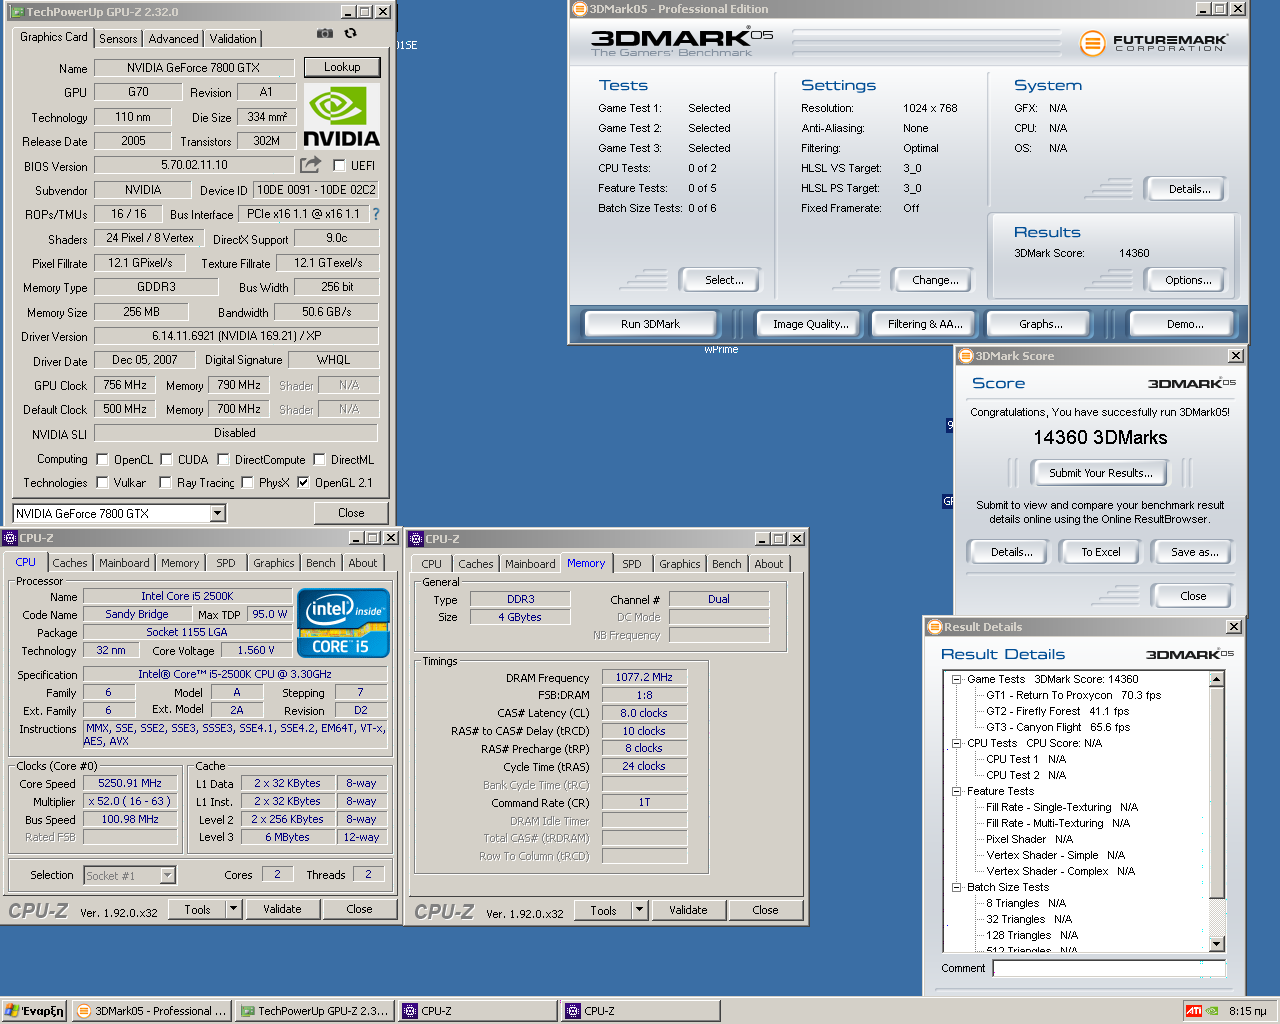
Task: Click Submit Your Results button
Action: tap(1100, 473)
